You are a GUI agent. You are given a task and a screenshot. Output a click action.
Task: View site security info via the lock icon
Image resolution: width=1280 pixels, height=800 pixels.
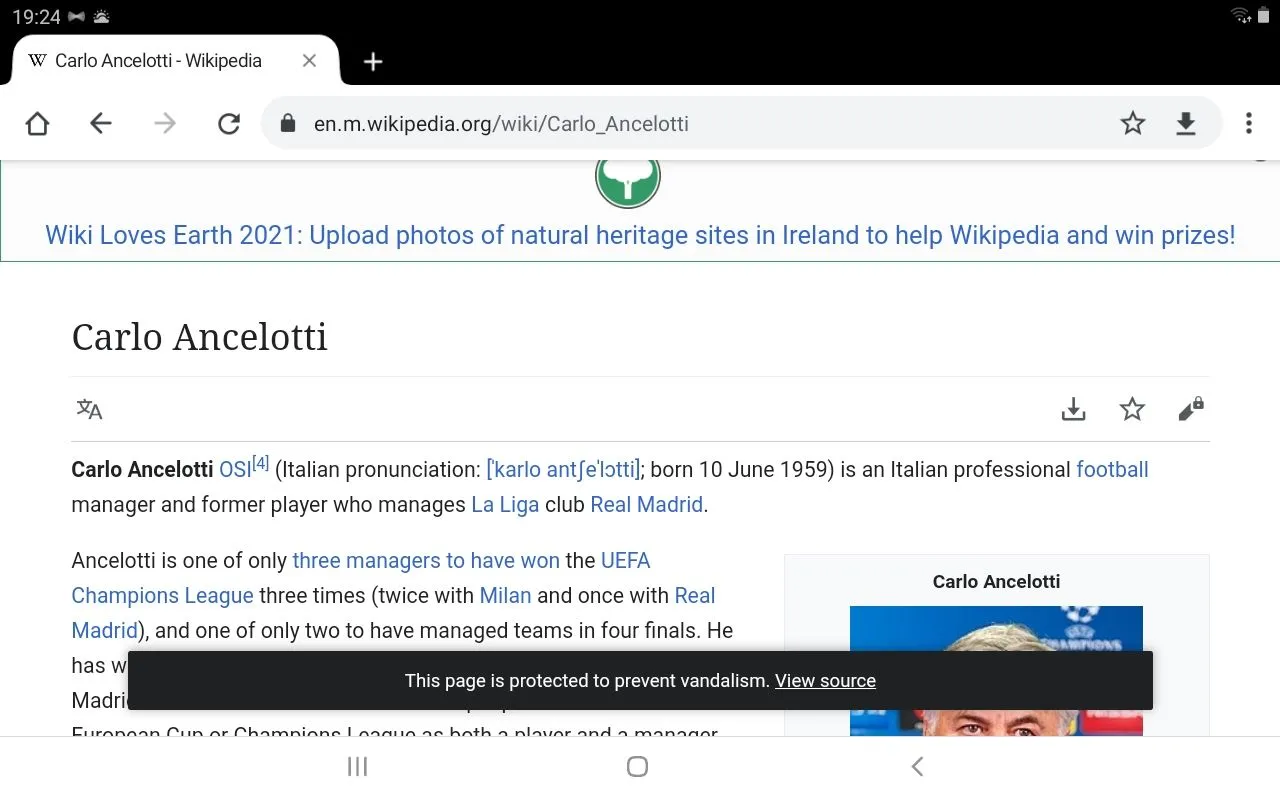coord(287,123)
